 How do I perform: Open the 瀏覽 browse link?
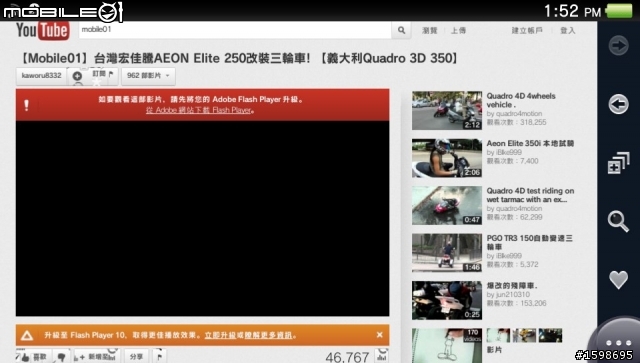click(429, 31)
